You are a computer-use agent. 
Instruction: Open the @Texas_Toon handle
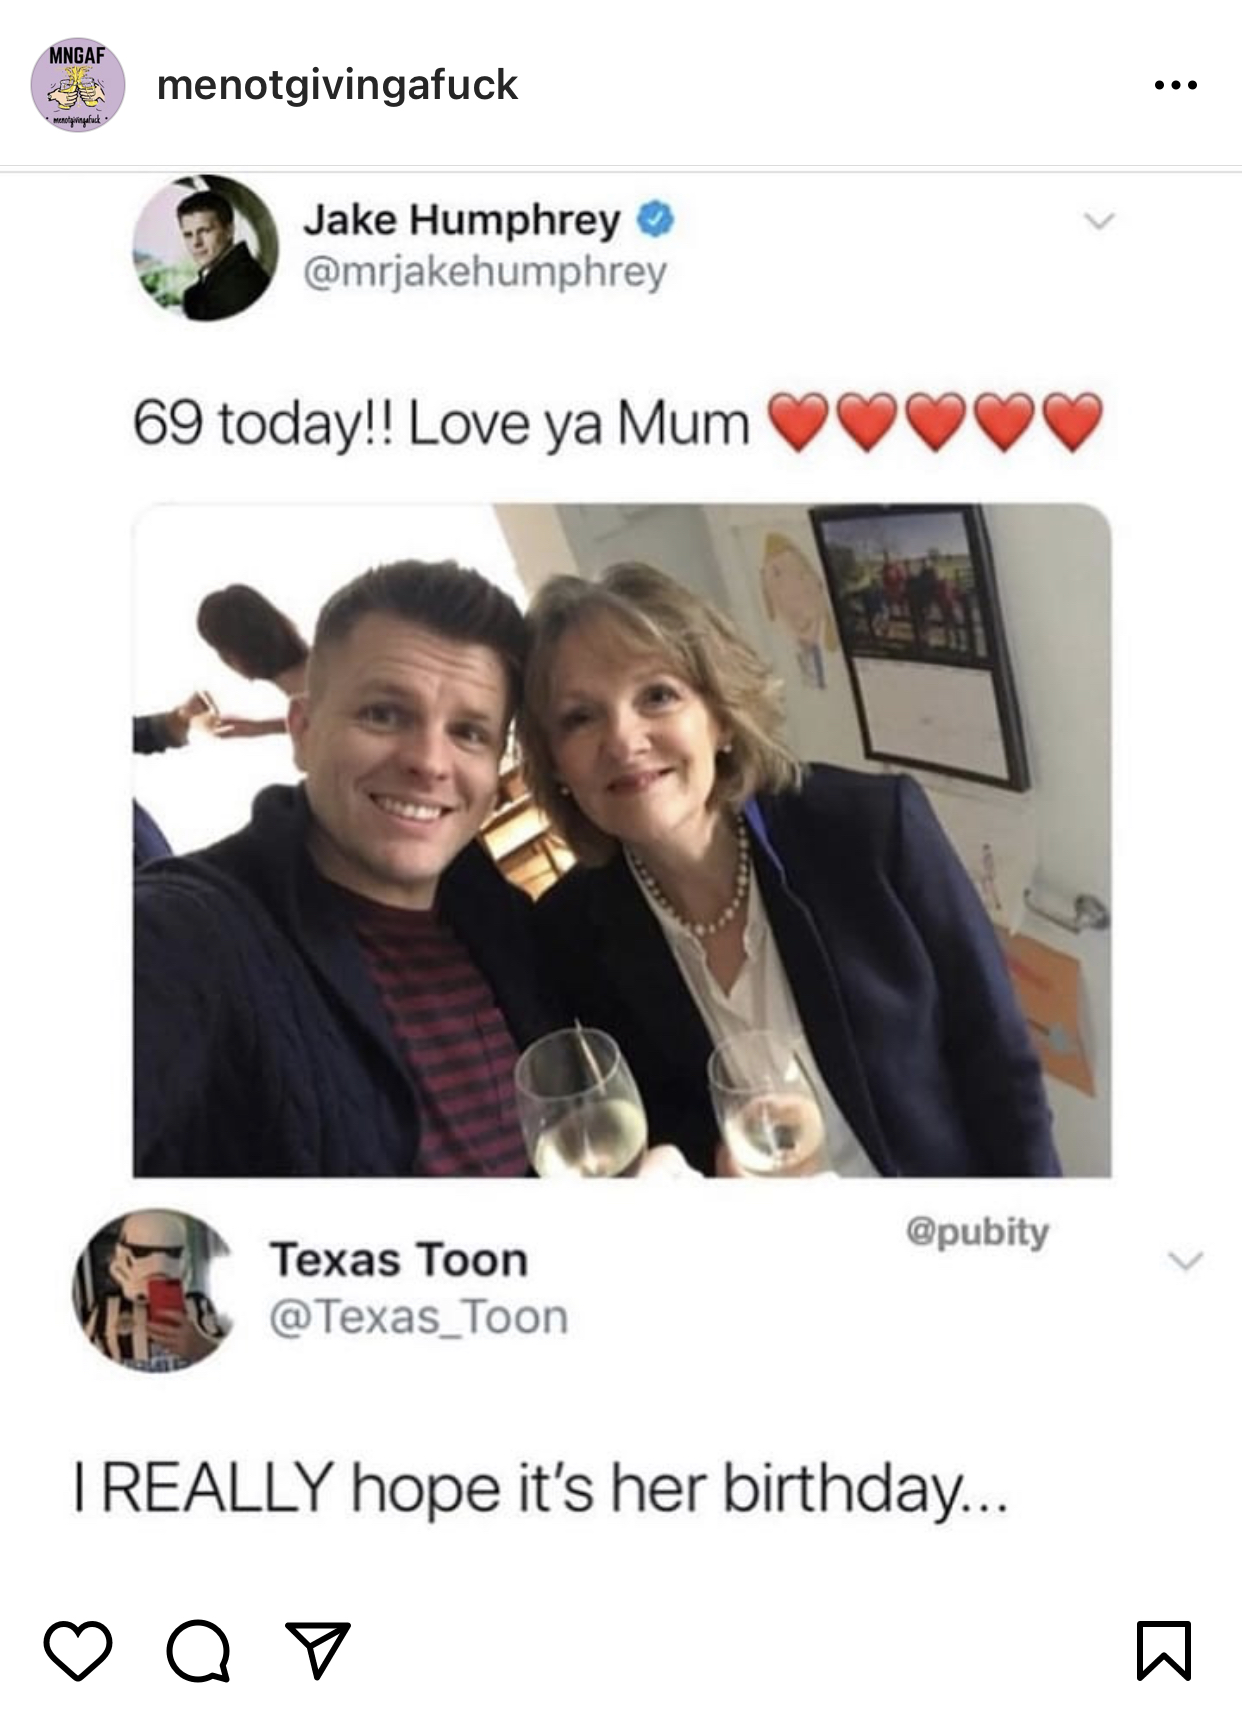pos(418,1317)
